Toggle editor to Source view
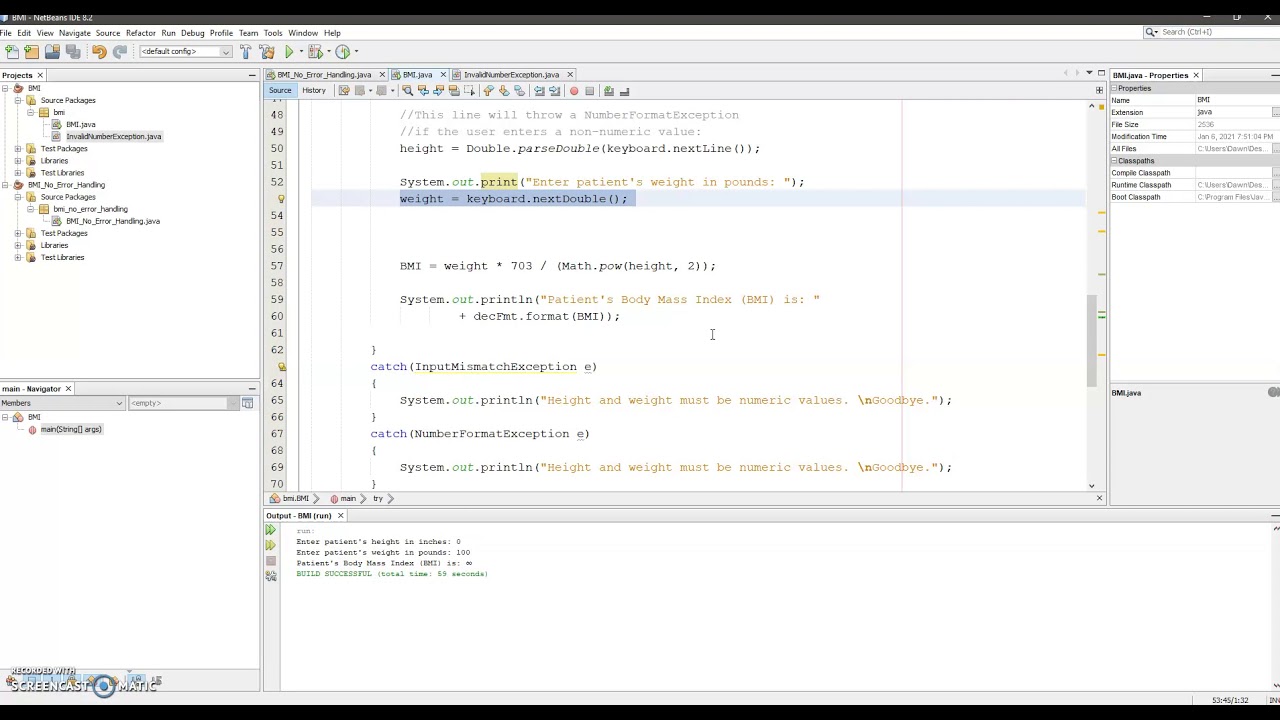 280,91
